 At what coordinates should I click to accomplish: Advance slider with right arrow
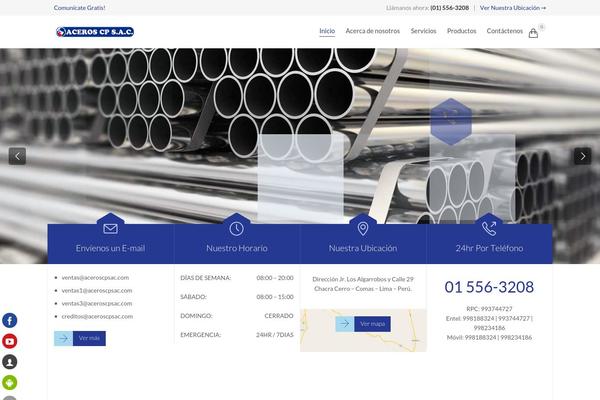pos(582,156)
